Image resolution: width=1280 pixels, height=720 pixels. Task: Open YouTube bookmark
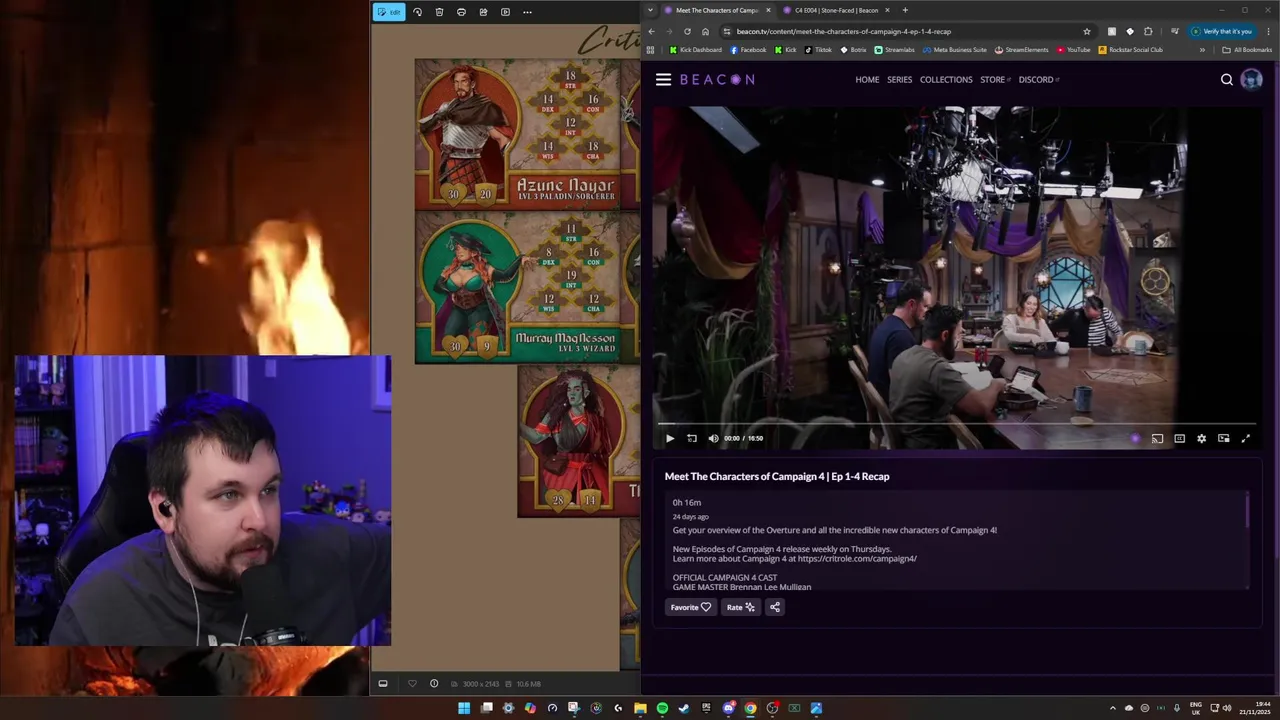pos(1074,50)
